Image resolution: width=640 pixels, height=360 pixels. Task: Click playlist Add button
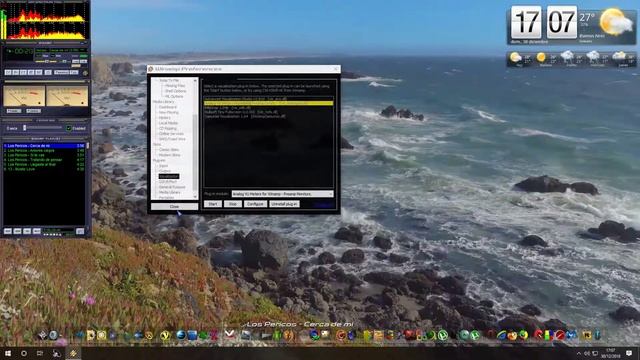(x=8, y=231)
